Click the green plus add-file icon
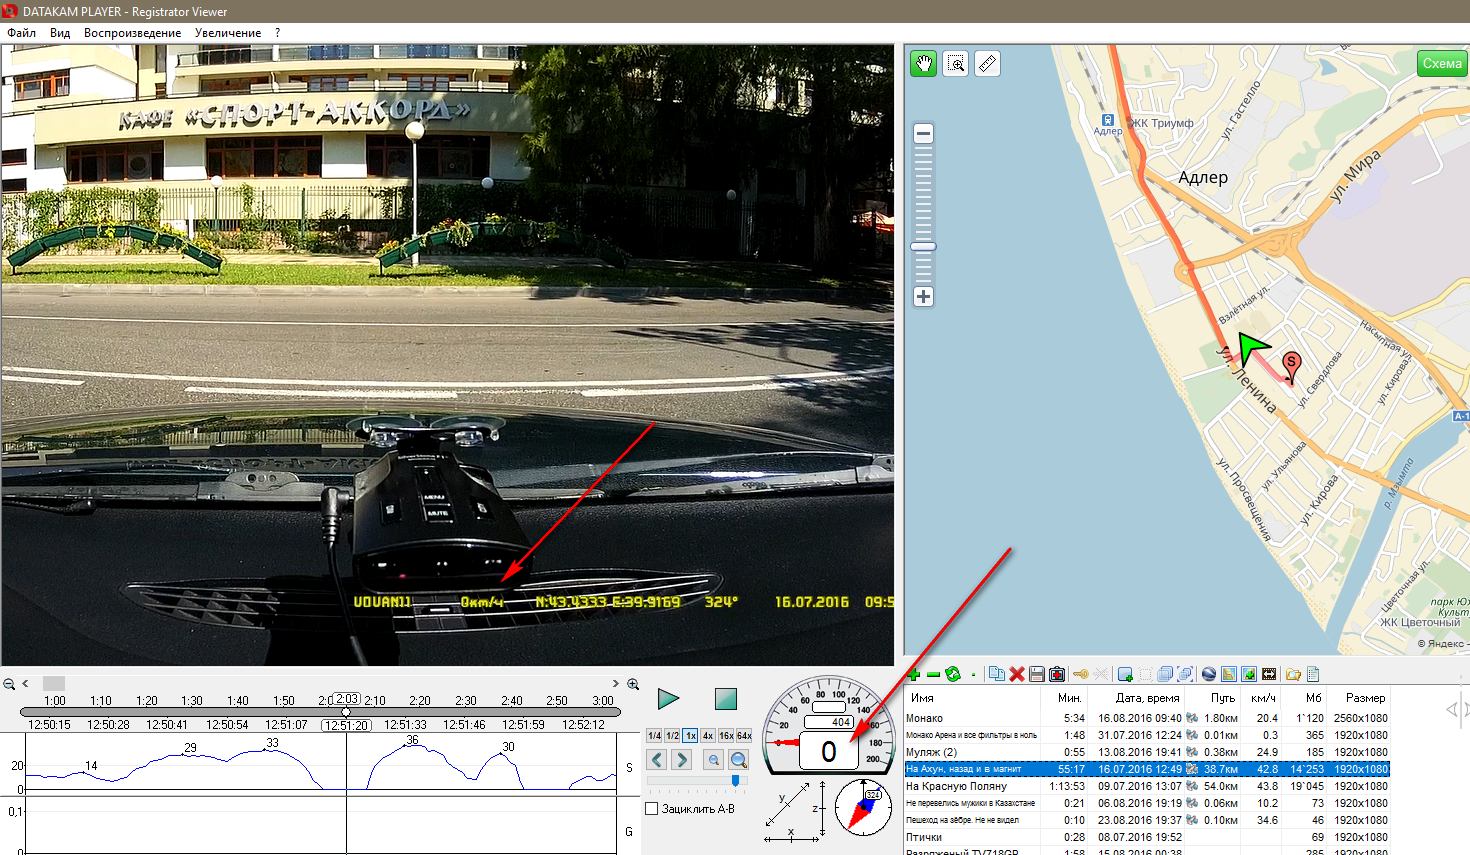The width and height of the screenshot is (1470, 855). pyautogui.click(x=914, y=675)
